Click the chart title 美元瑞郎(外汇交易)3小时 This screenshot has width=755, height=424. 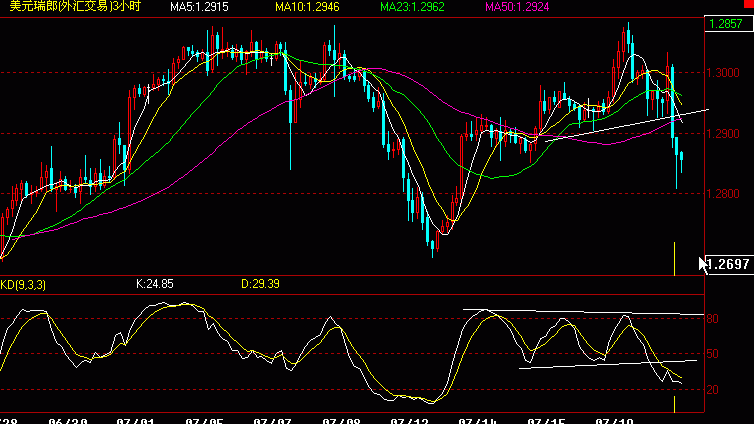(75, 6)
